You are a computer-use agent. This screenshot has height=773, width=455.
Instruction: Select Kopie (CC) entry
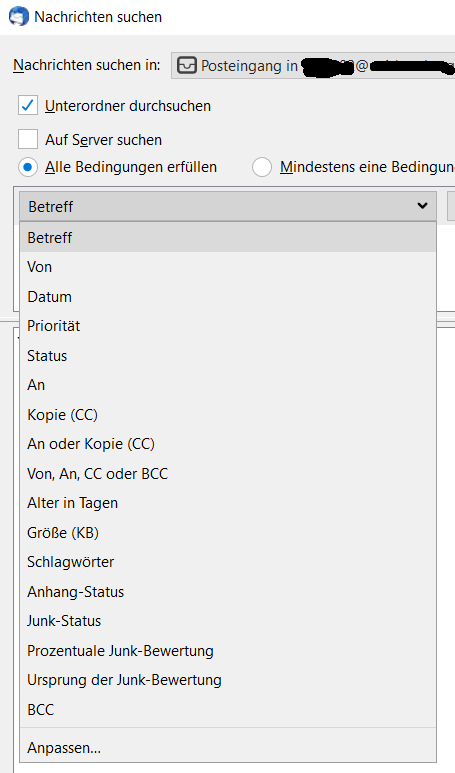[228, 415]
